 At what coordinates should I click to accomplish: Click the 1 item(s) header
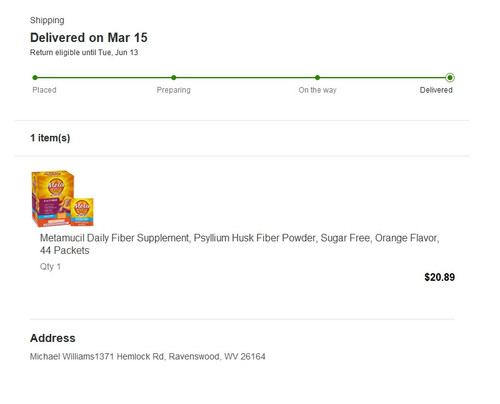tap(50, 138)
